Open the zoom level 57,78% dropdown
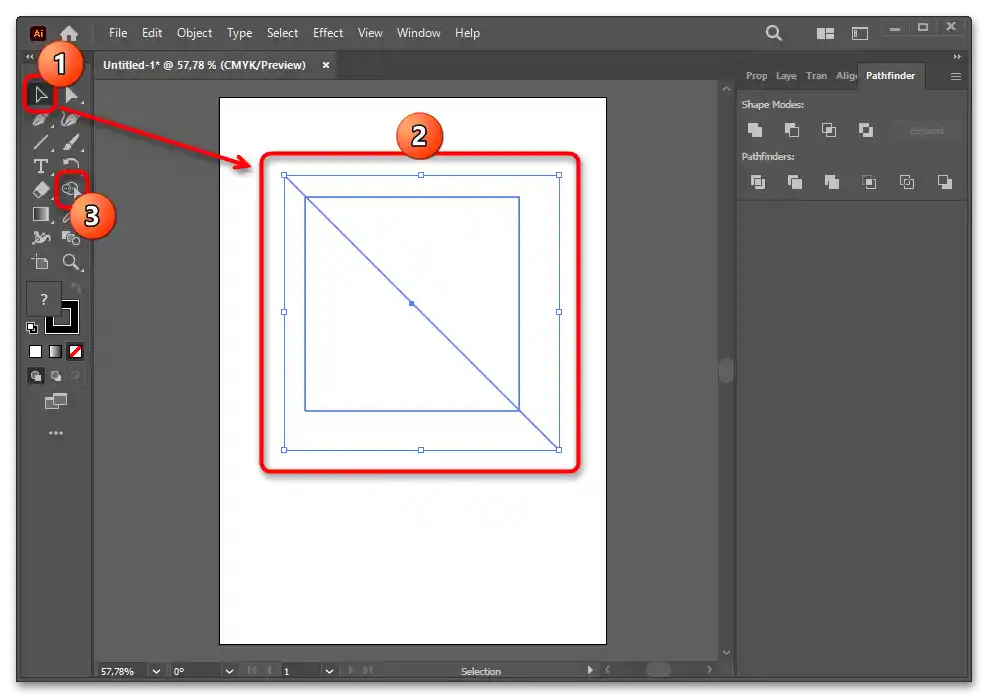Viewport: 988px width, 698px height. 156,672
